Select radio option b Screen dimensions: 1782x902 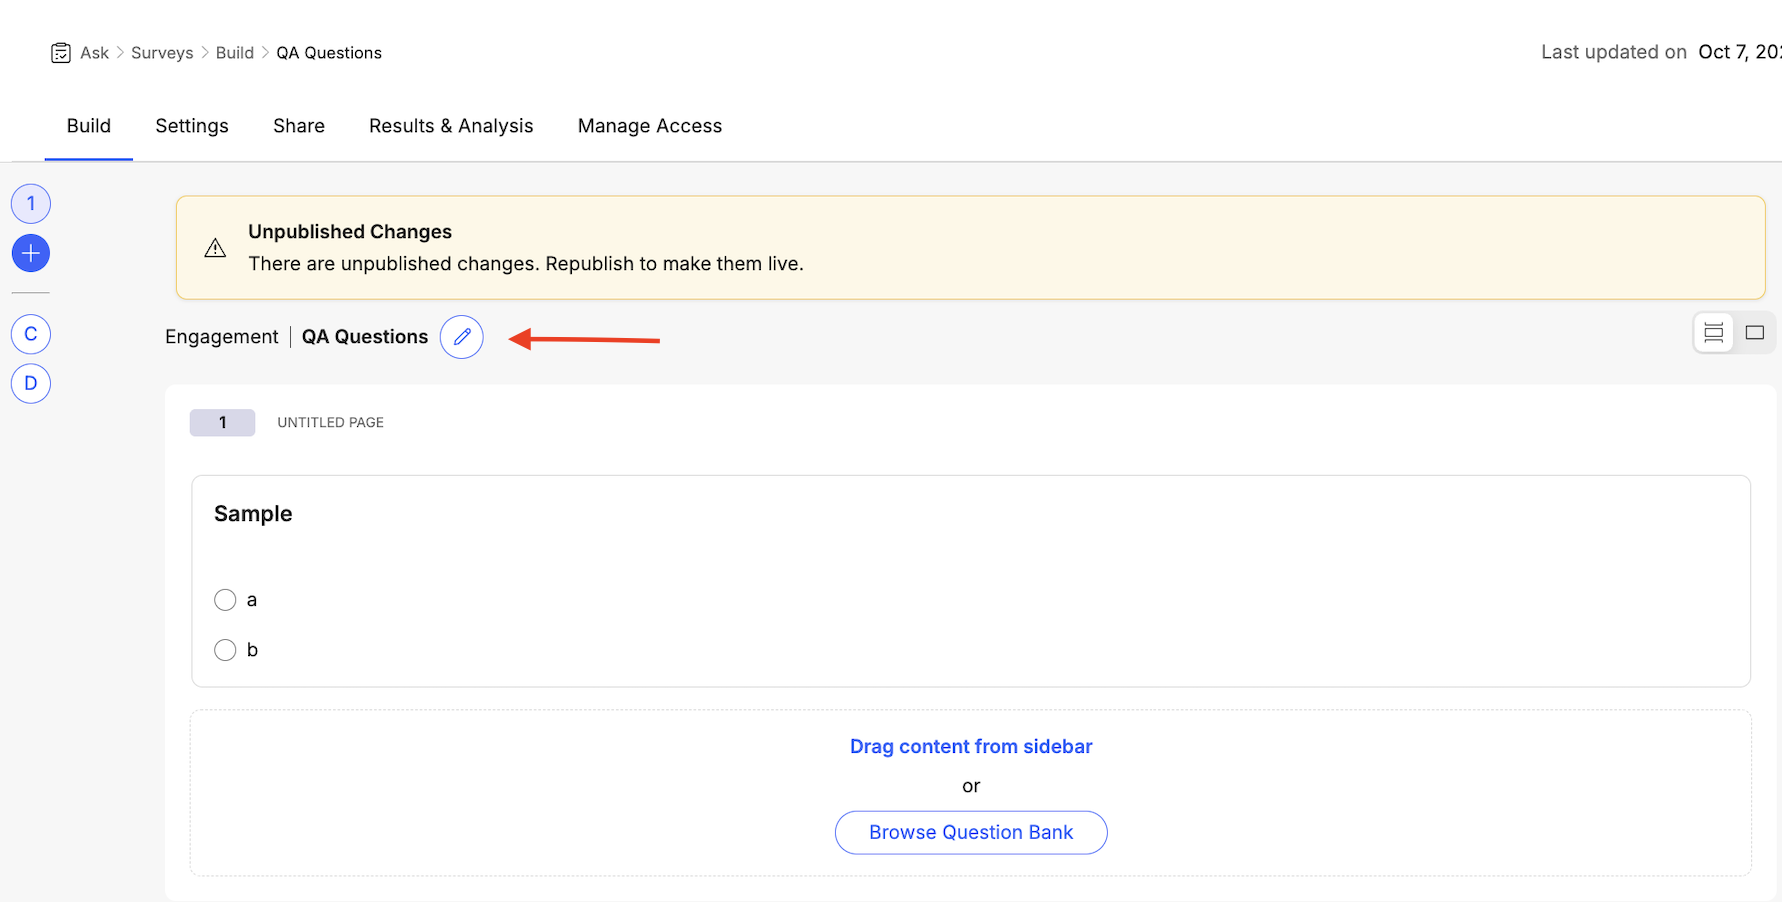(225, 650)
